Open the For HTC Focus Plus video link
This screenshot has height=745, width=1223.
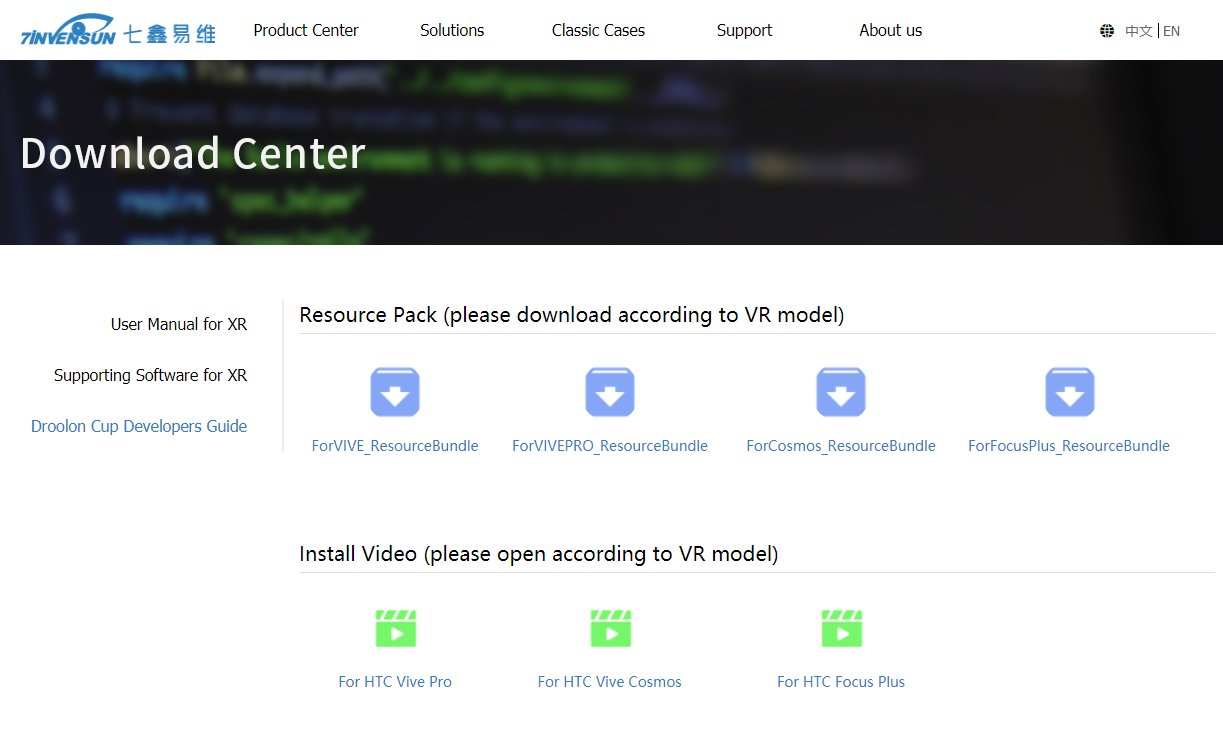point(841,682)
